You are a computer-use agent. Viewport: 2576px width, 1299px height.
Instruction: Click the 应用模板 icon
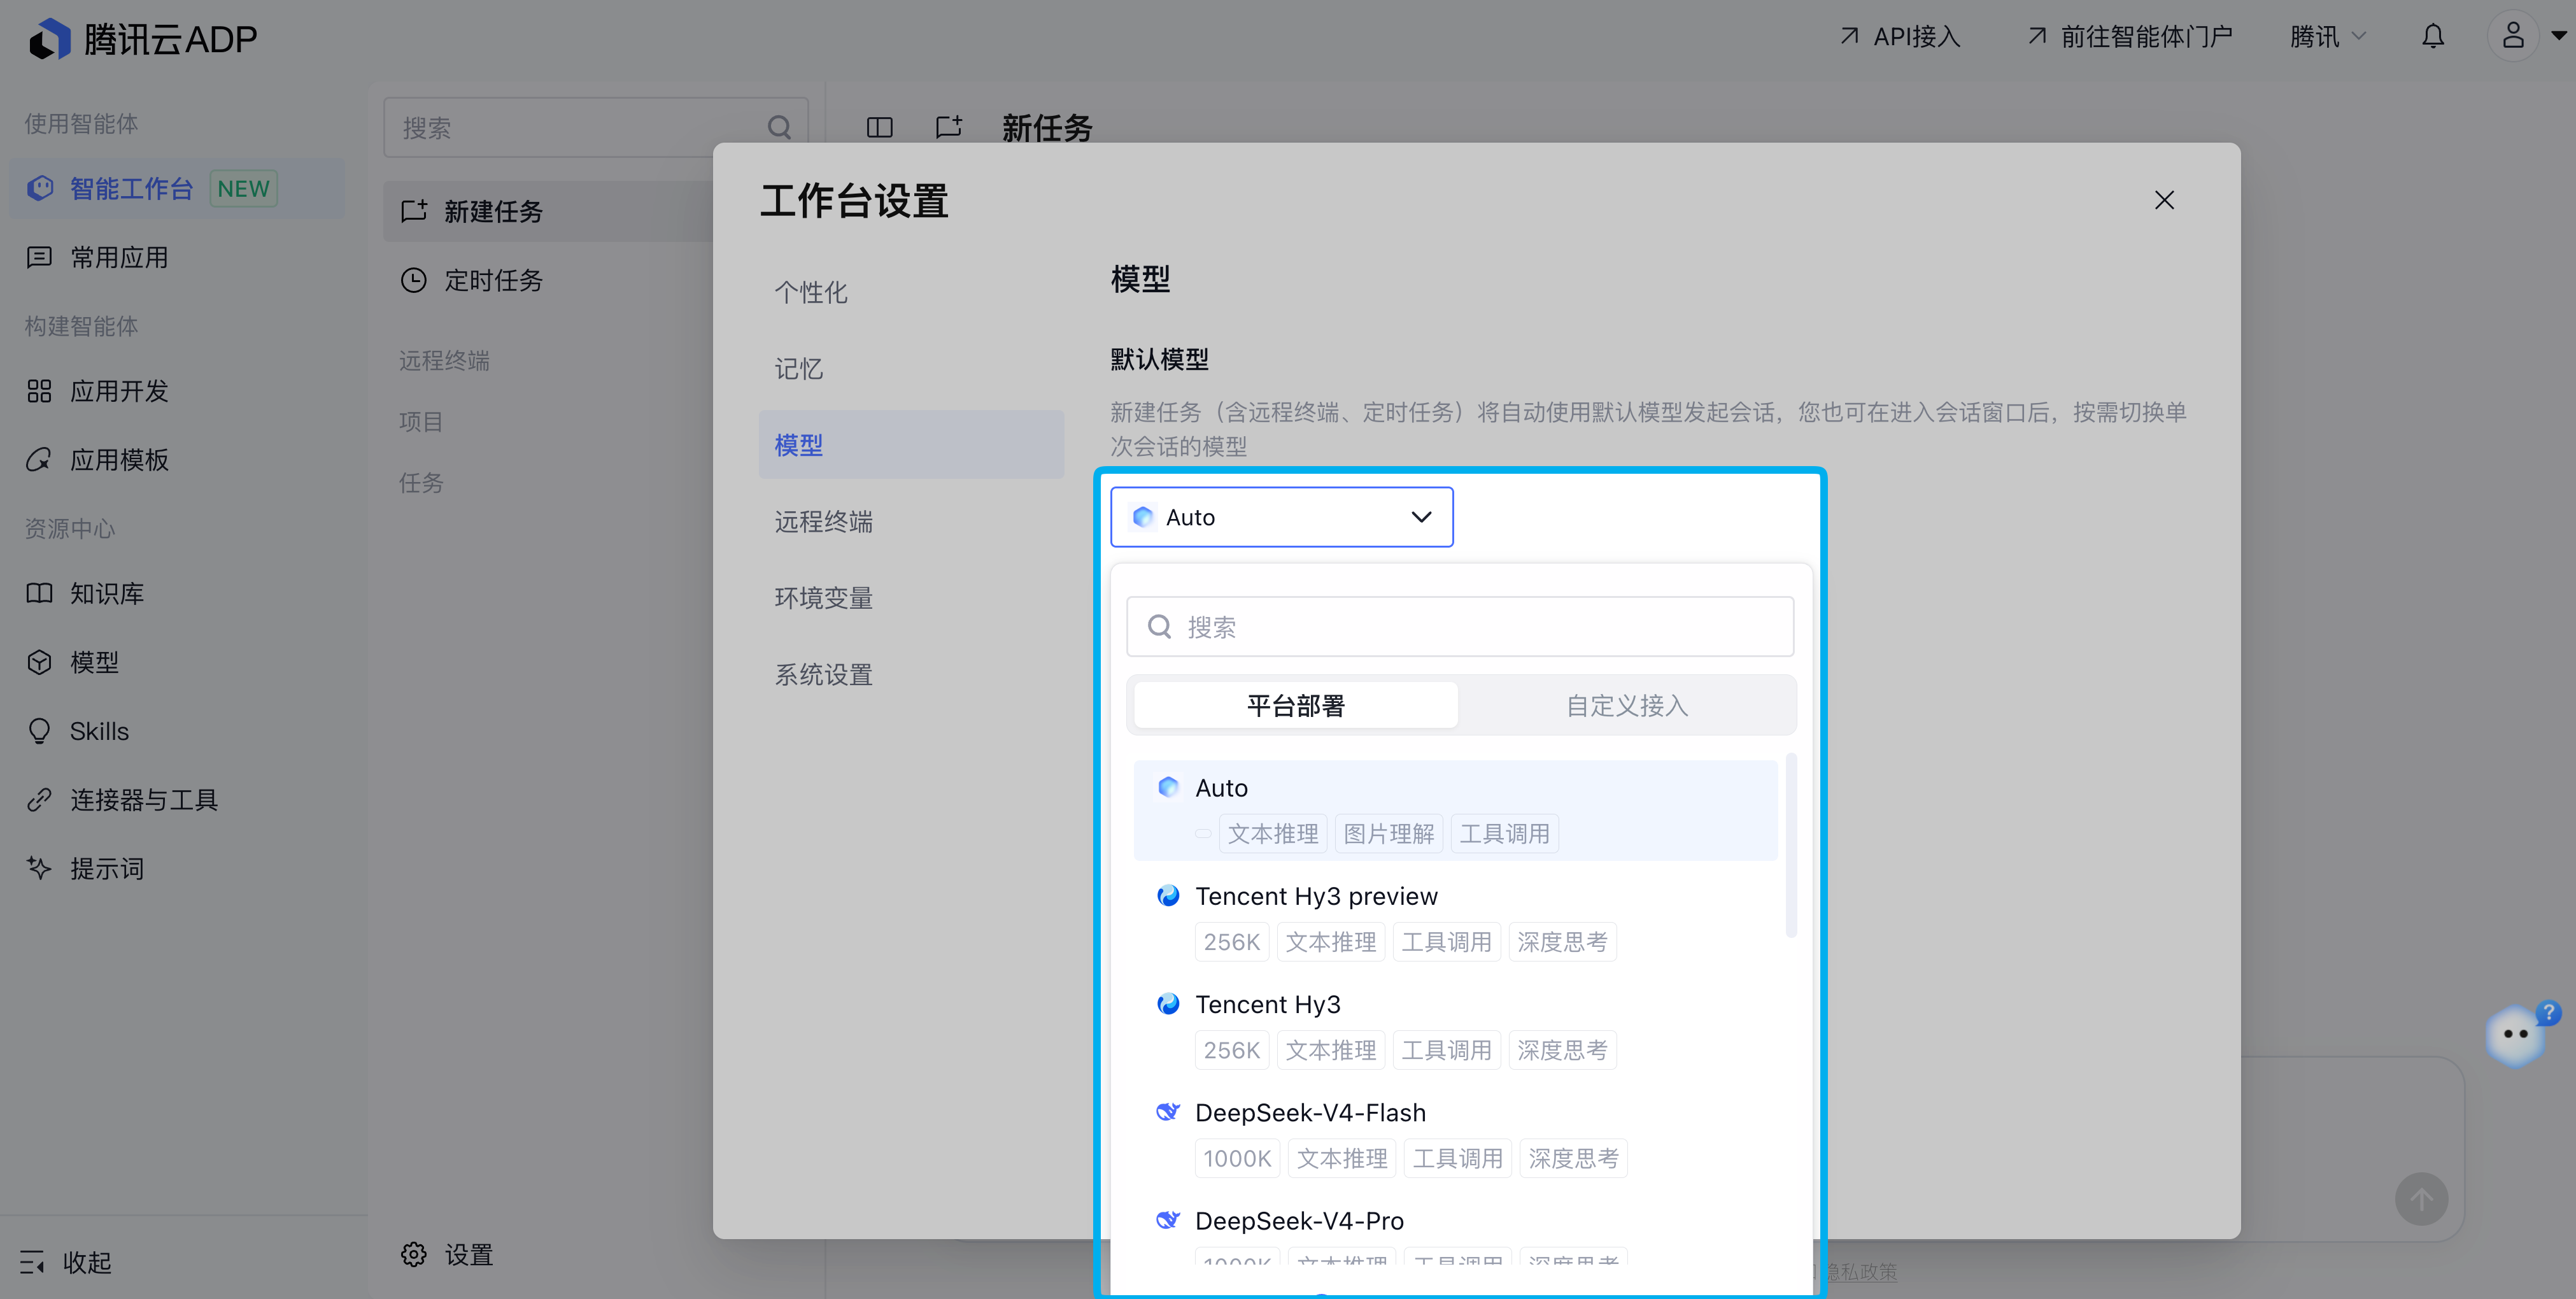point(39,460)
